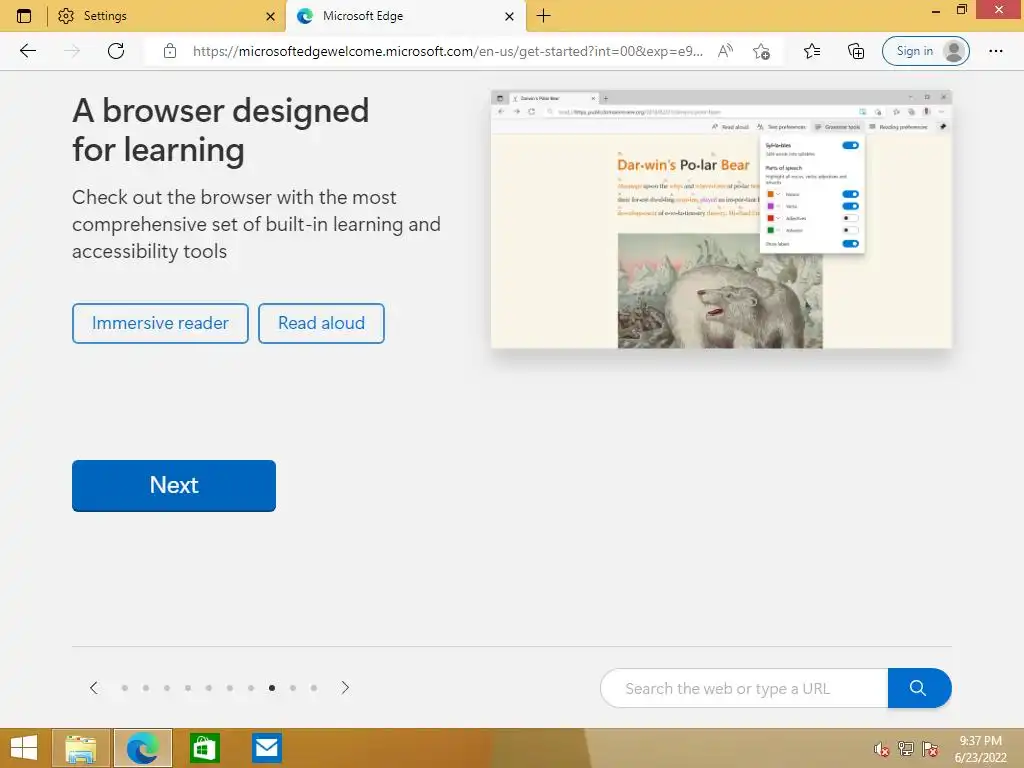Select the Microsoft Edge tab
The height and width of the screenshot is (768, 1024).
pos(405,16)
